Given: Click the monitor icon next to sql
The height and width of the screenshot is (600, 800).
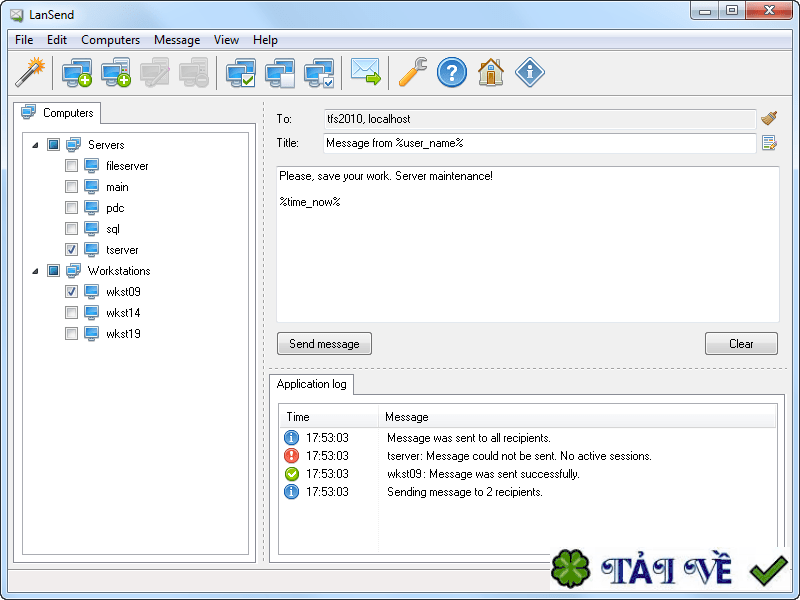Looking at the screenshot, I should 91,229.
